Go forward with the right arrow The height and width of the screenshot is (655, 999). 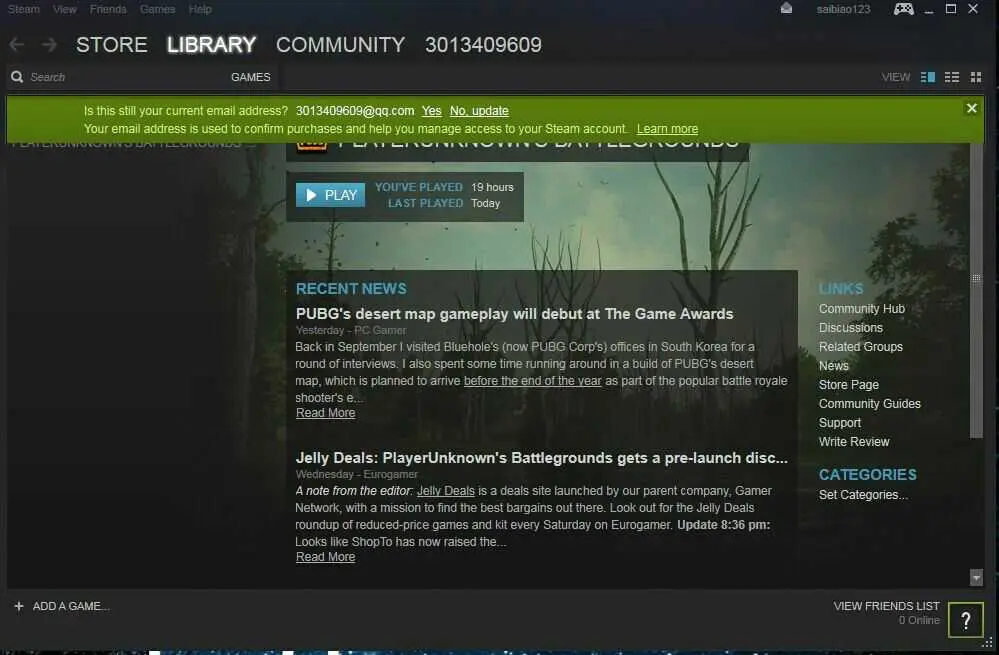[49, 45]
